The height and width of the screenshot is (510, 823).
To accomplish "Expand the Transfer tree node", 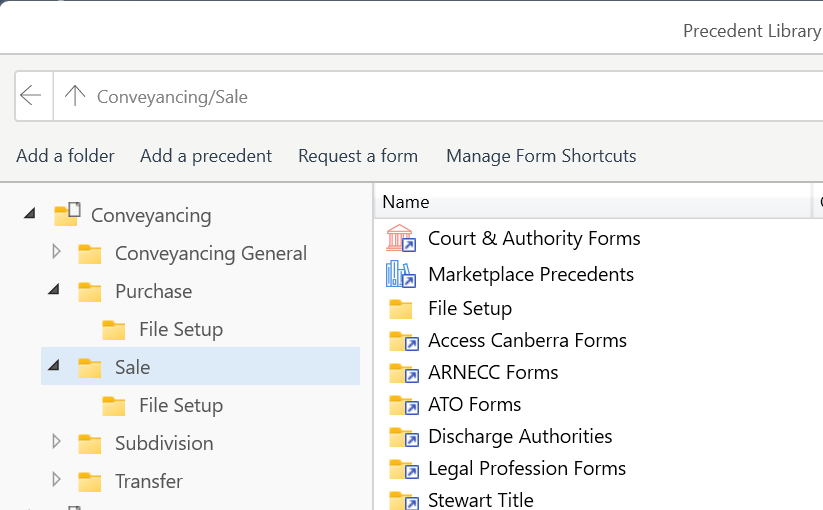I will [57, 480].
